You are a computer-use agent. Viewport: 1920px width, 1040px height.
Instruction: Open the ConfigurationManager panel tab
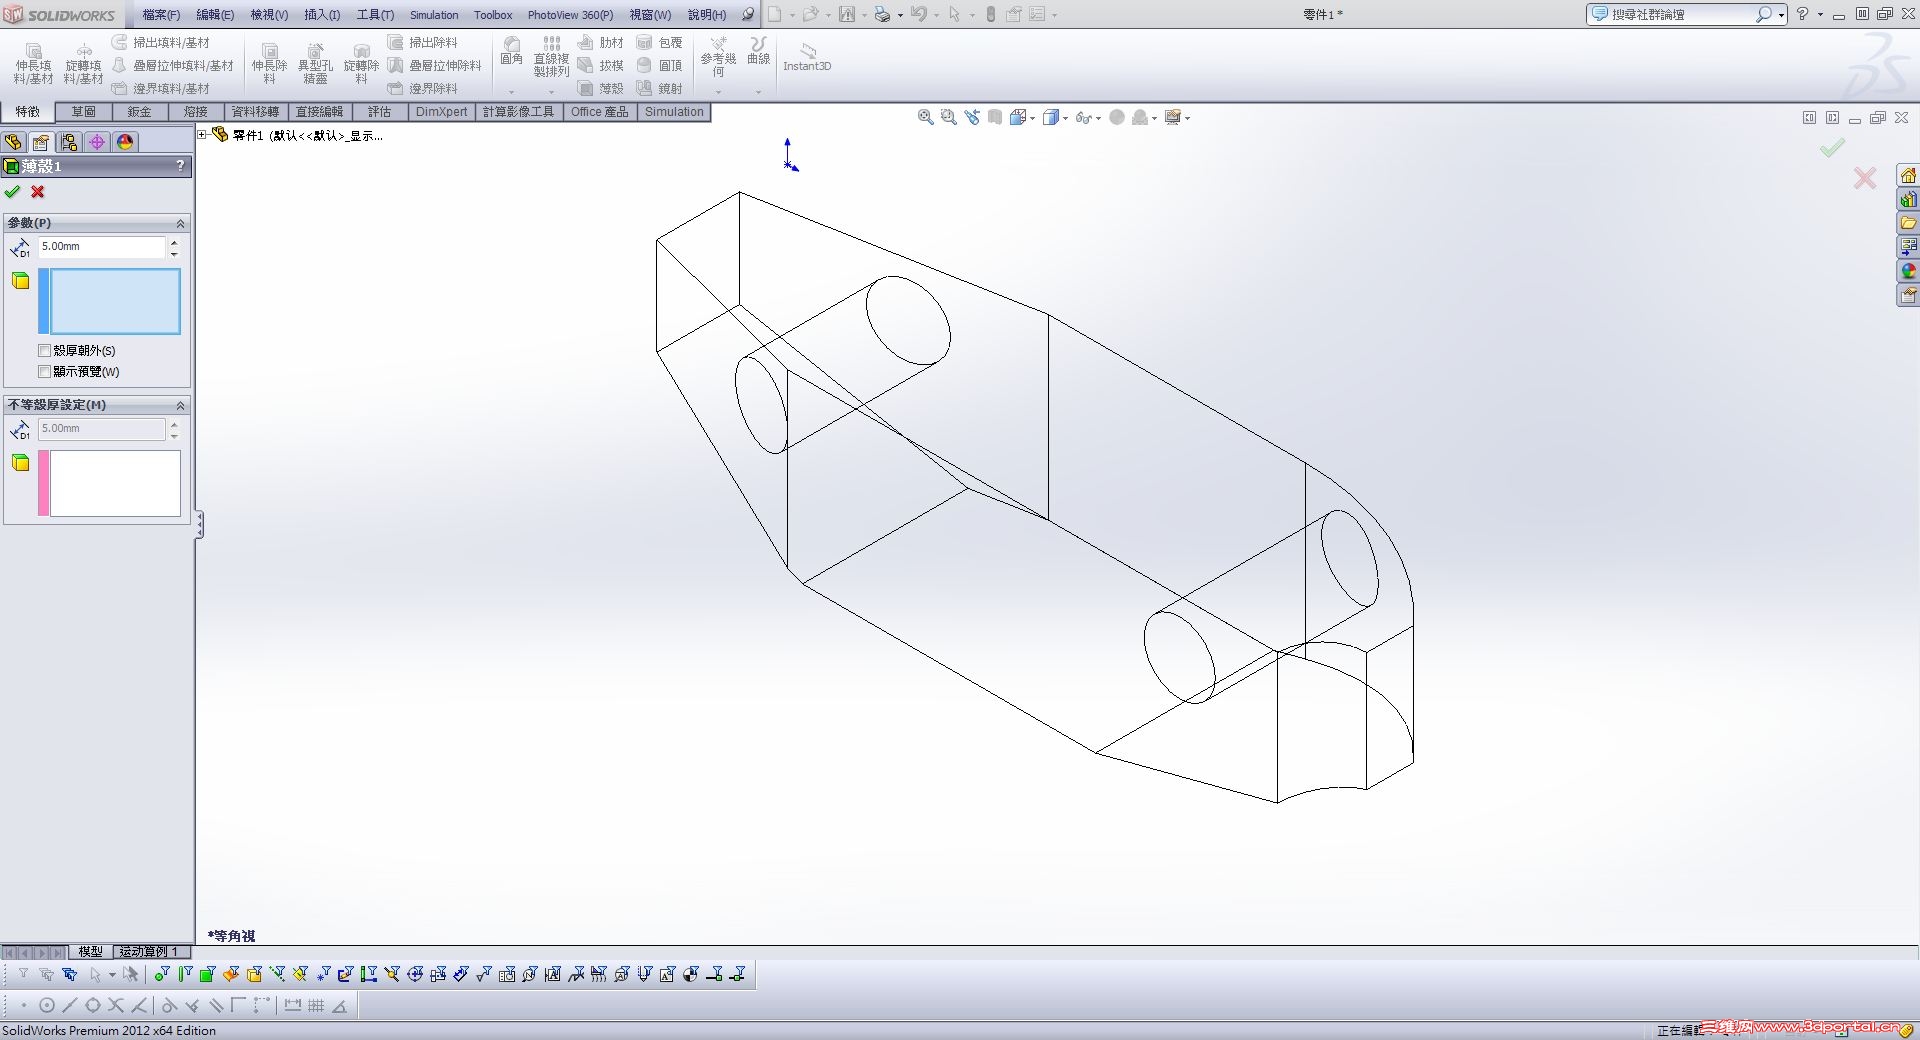(69, 142)
